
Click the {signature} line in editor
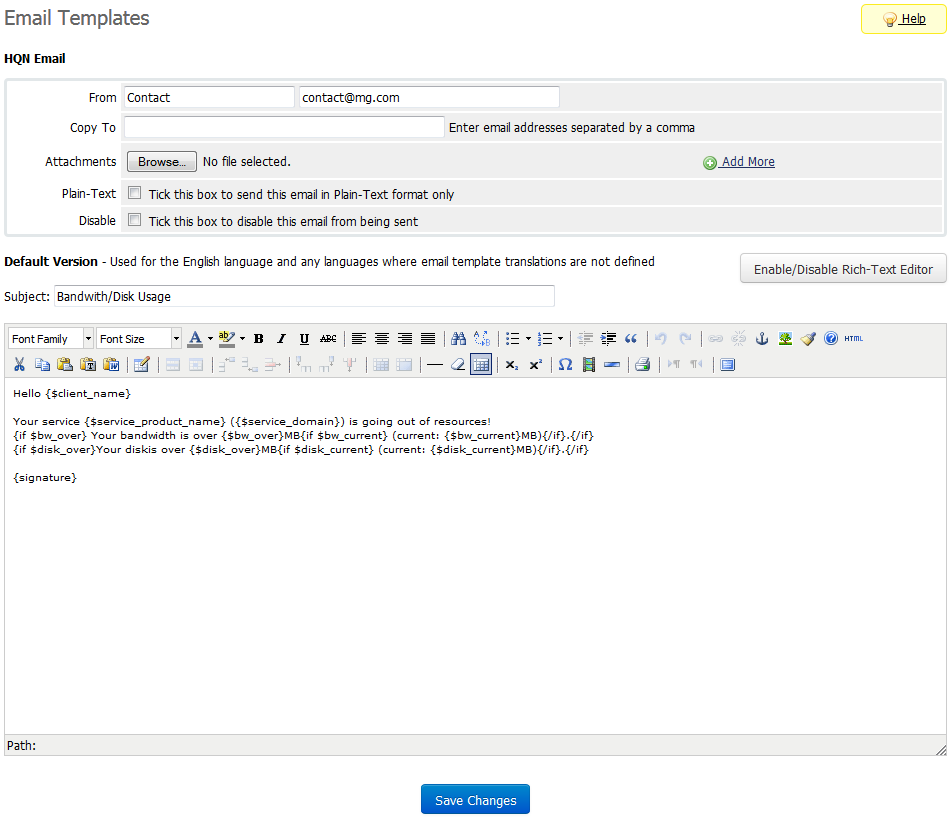tap(45, 478)
